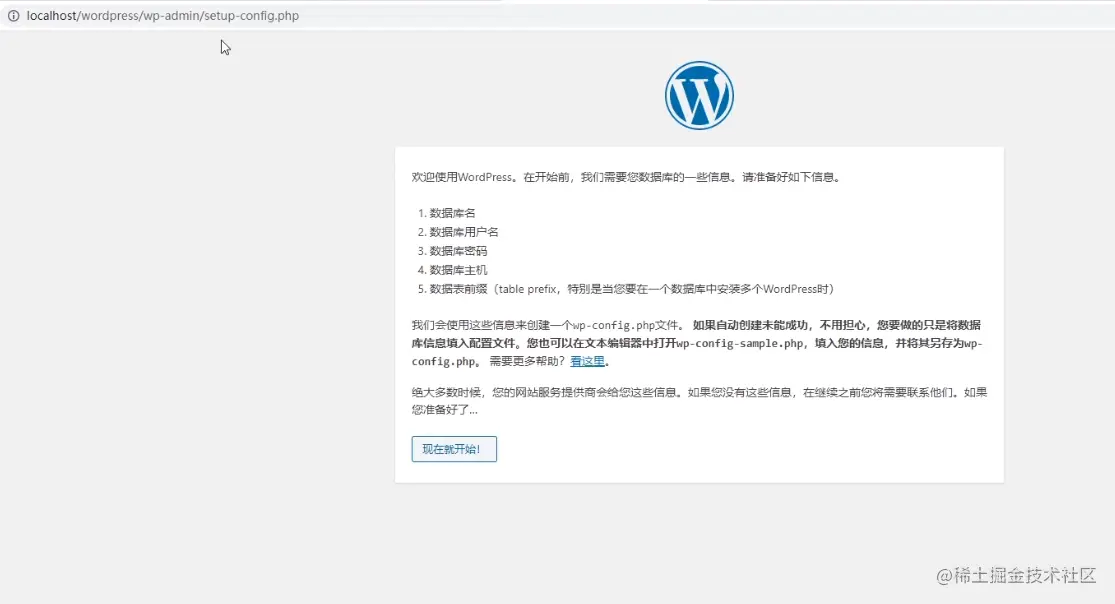
Task: Click the list item 数据库用户名
Action: click(464, 232)
